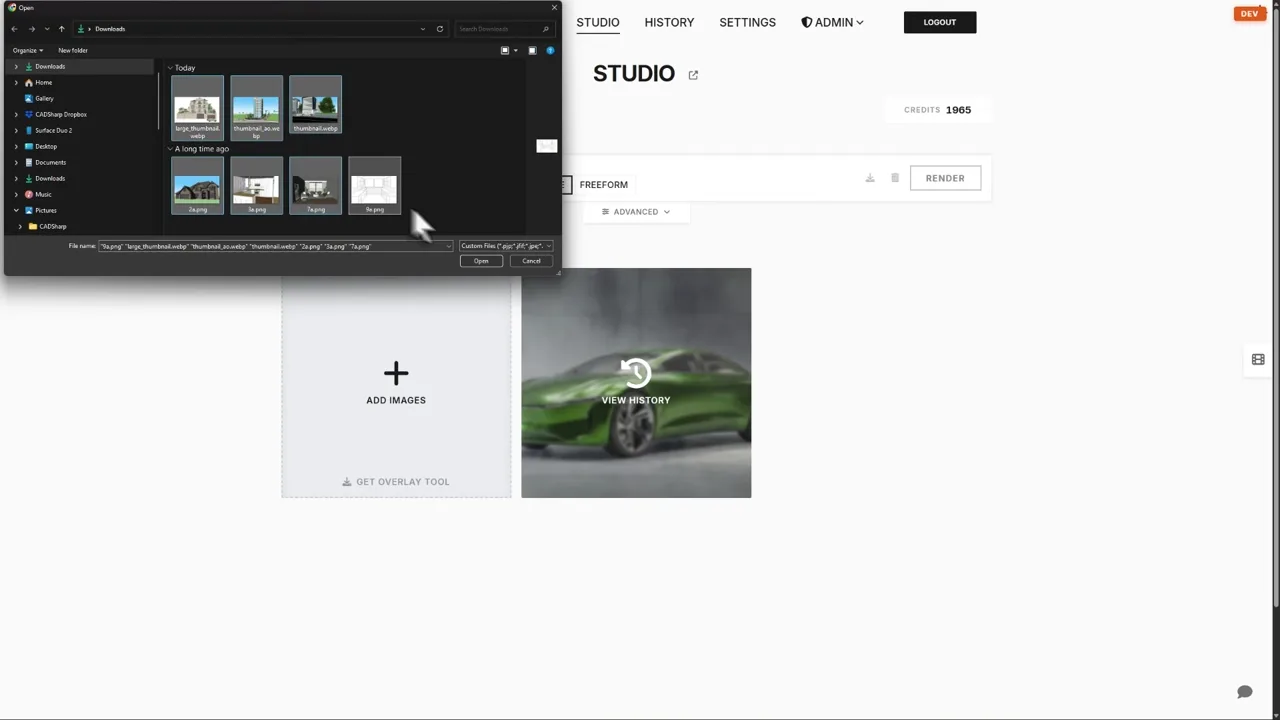The image size is (1280, 720).
Task: Expand the Home tree node
Action: [x=16, y=82]
